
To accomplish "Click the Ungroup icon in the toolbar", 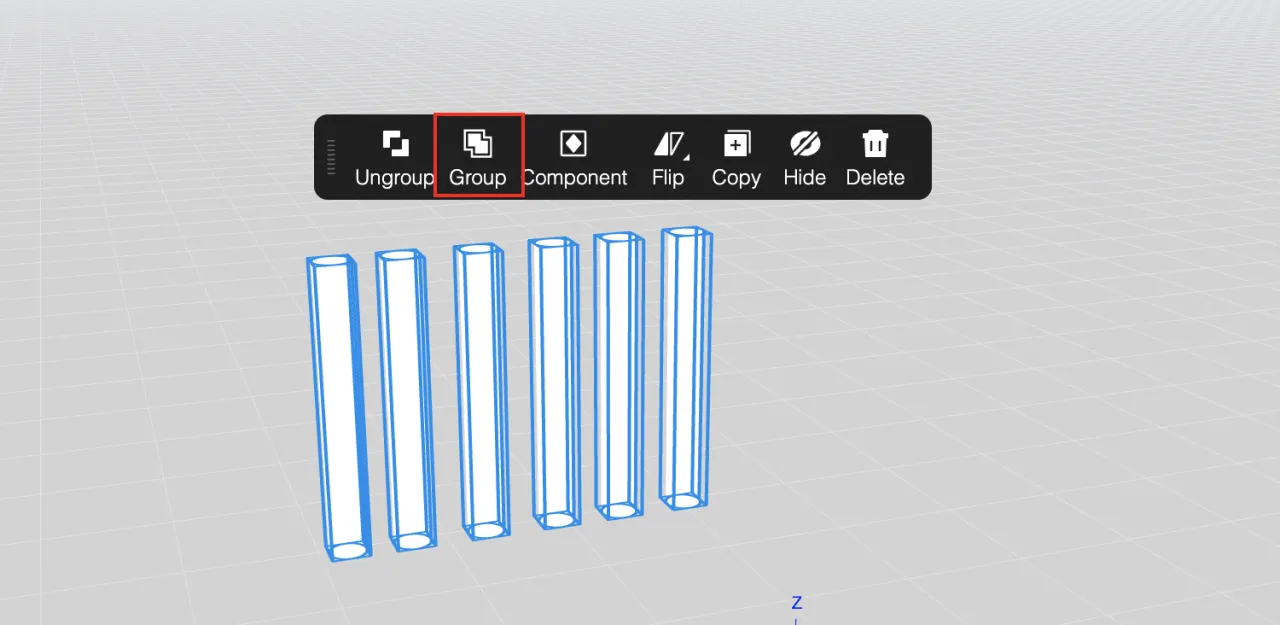I will click(x=396, y=144).
